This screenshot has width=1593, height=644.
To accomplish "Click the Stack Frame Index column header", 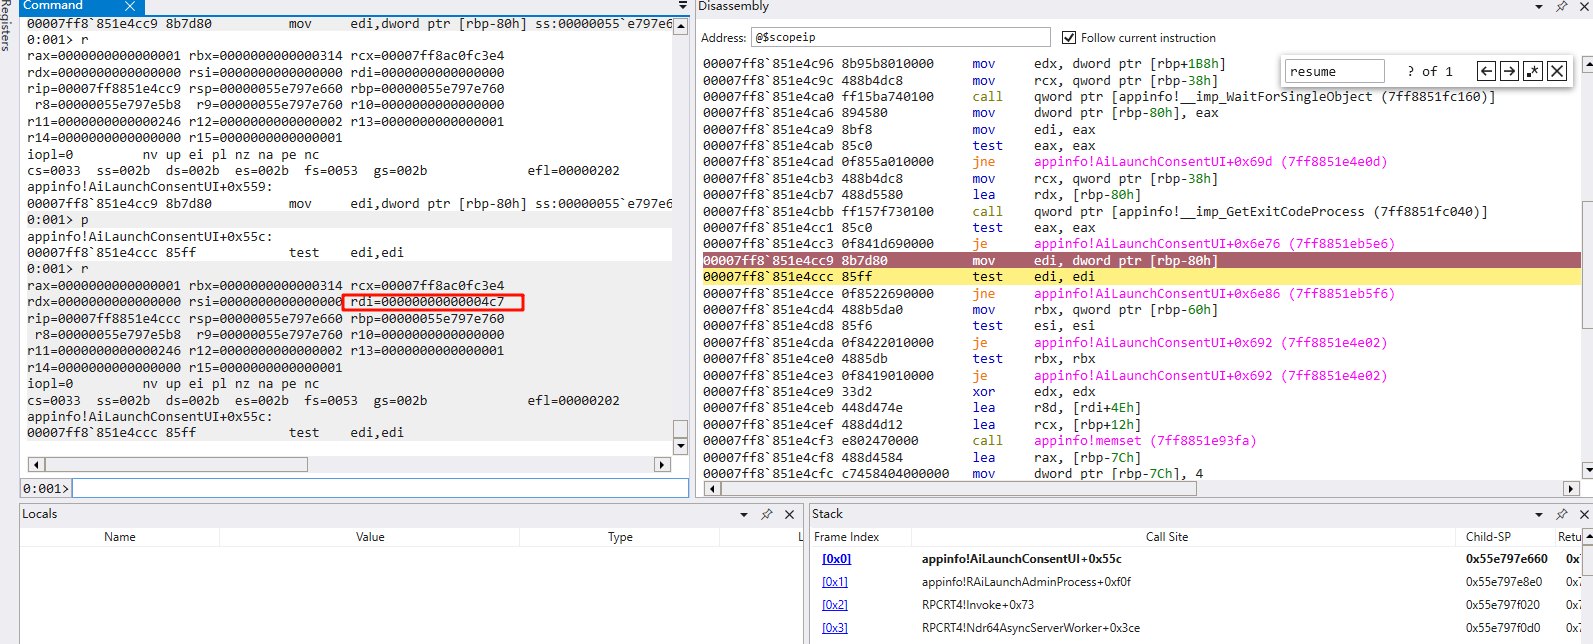I will [846, 537].
